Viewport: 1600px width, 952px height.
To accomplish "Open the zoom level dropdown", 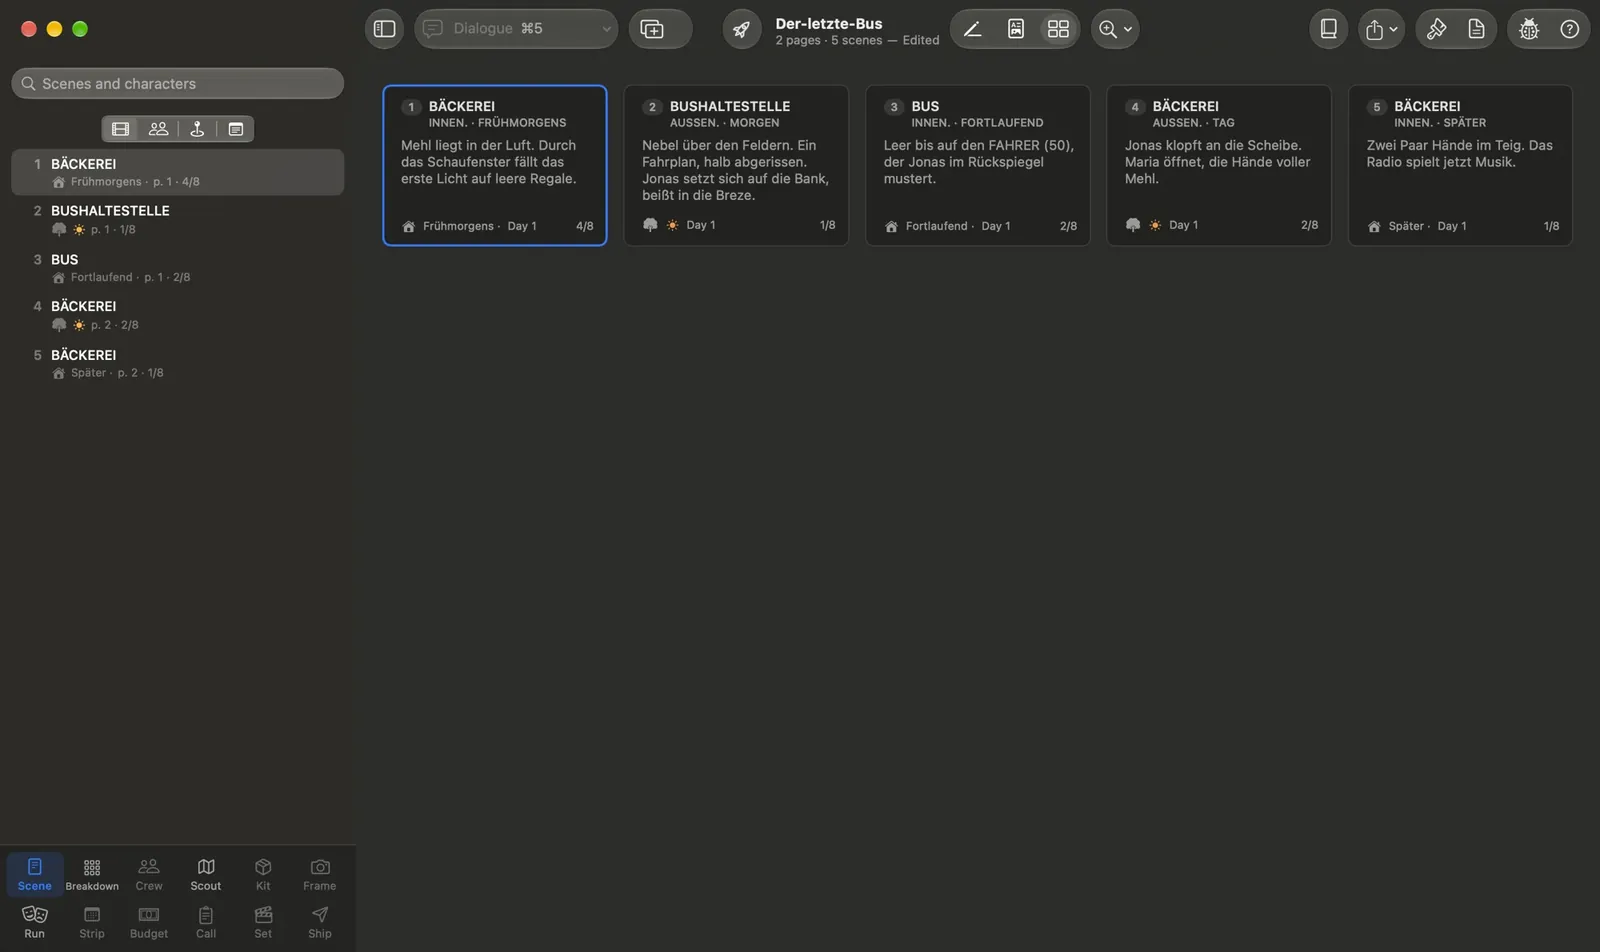I will pos(1115,29).
